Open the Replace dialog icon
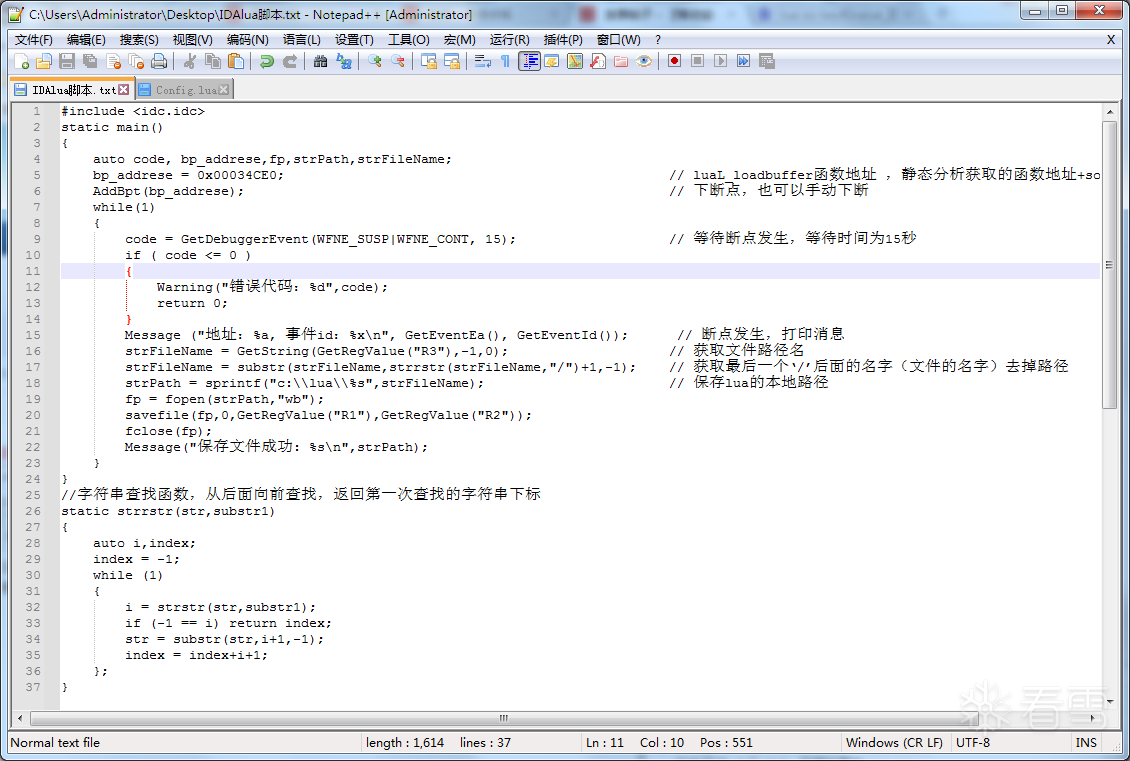This screenshot has height=761, width=1130. pyautogui.click(x=344, y=61)
